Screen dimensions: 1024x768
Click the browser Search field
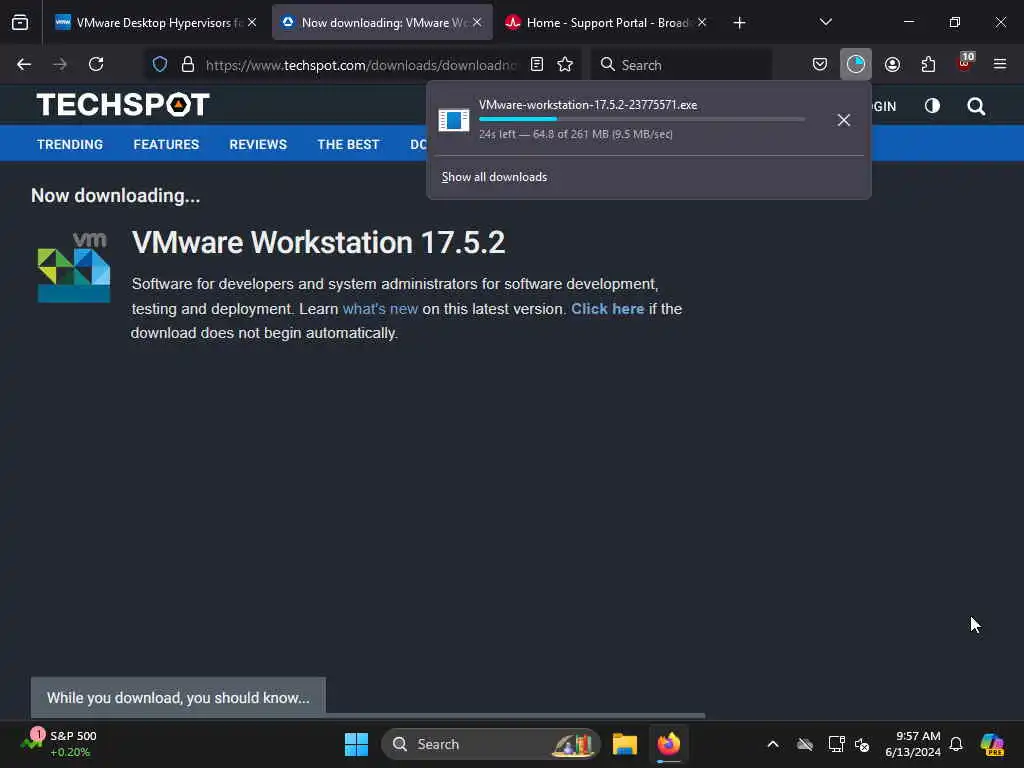[x=682, y=65]
